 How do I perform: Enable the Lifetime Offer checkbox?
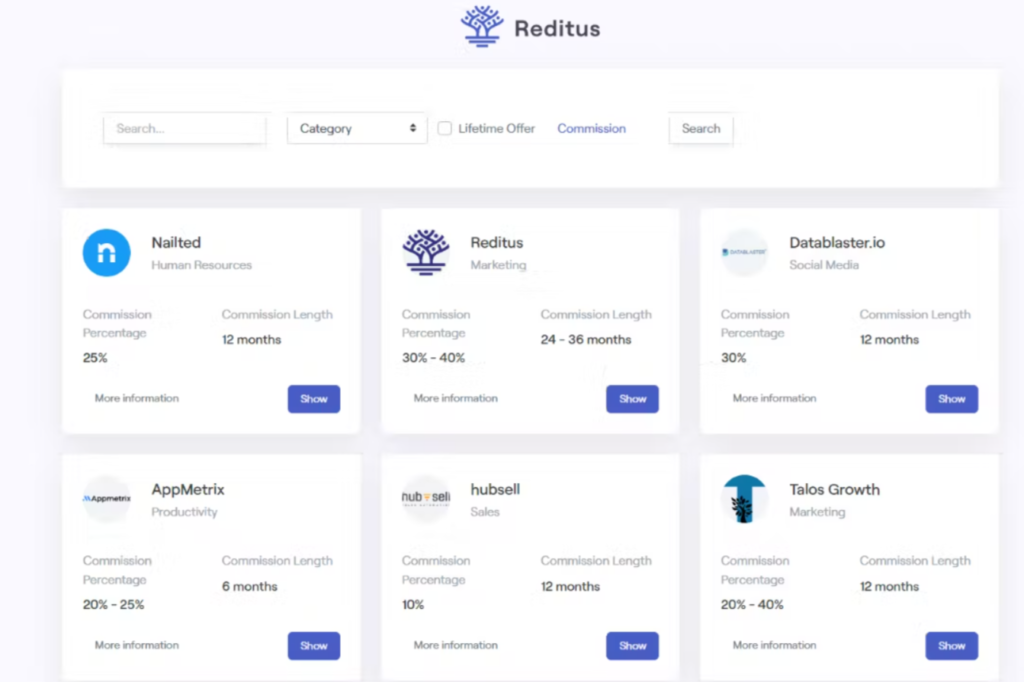click(445, 128)
